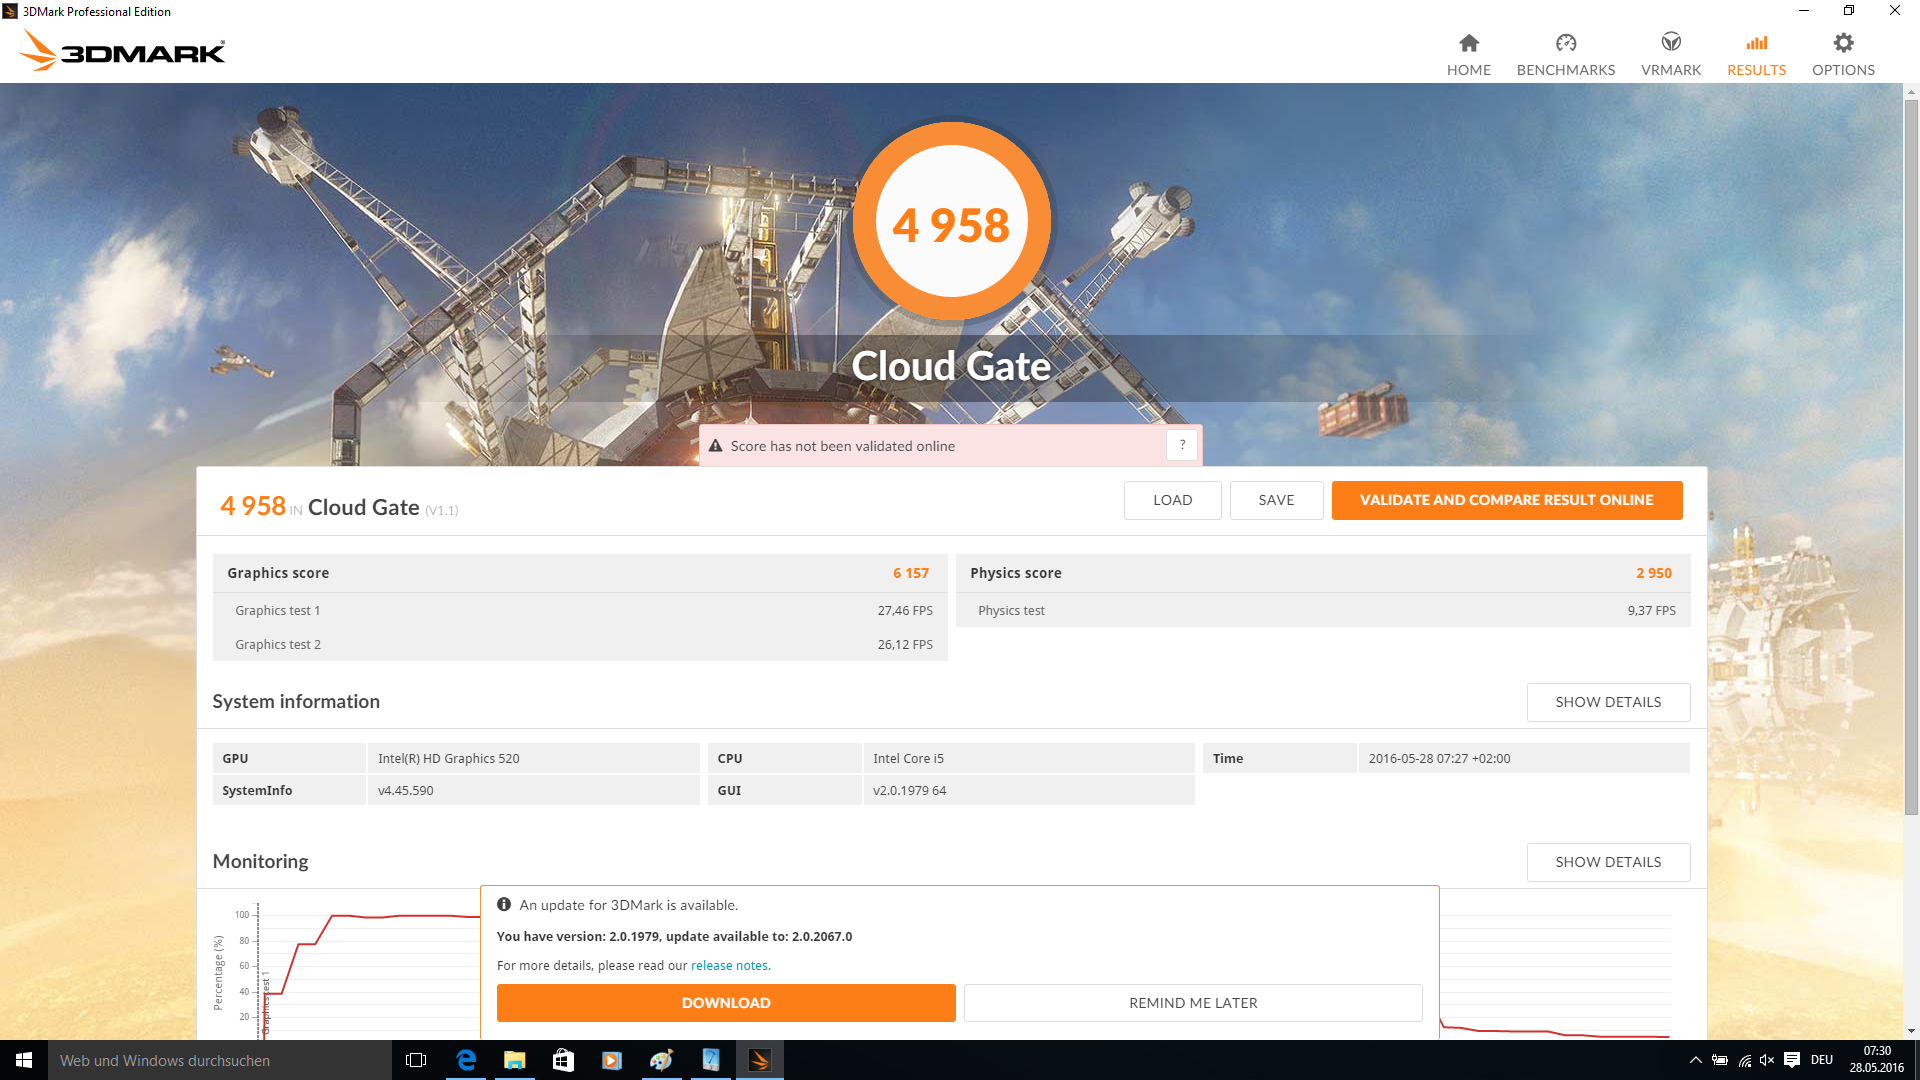Click Validate and Compare Result Online
Image resolution: width=1920 pixels, height=1080 pixels.
(1506, 500)
